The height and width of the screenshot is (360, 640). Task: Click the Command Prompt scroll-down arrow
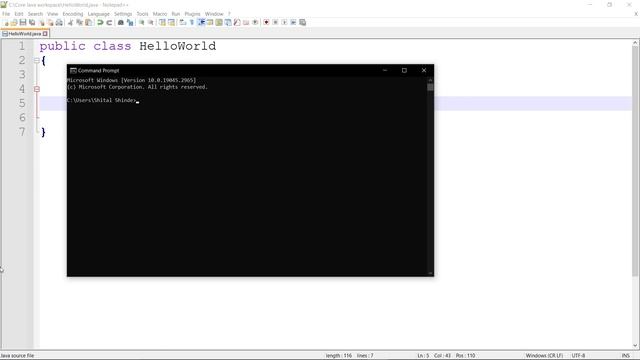tap(430, 273)
